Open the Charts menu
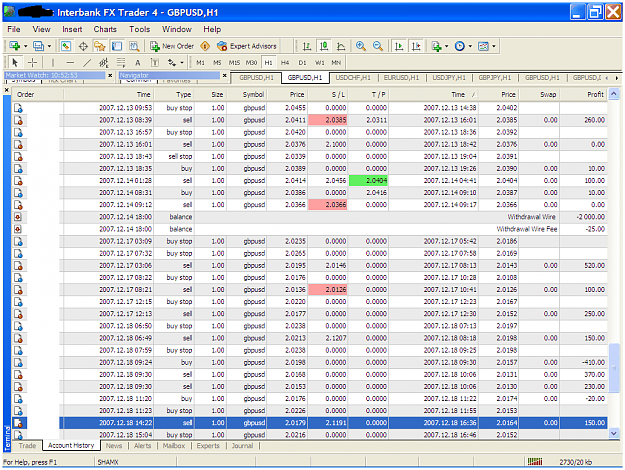This screenshot has height=470, width=625. tap(105, 29)
